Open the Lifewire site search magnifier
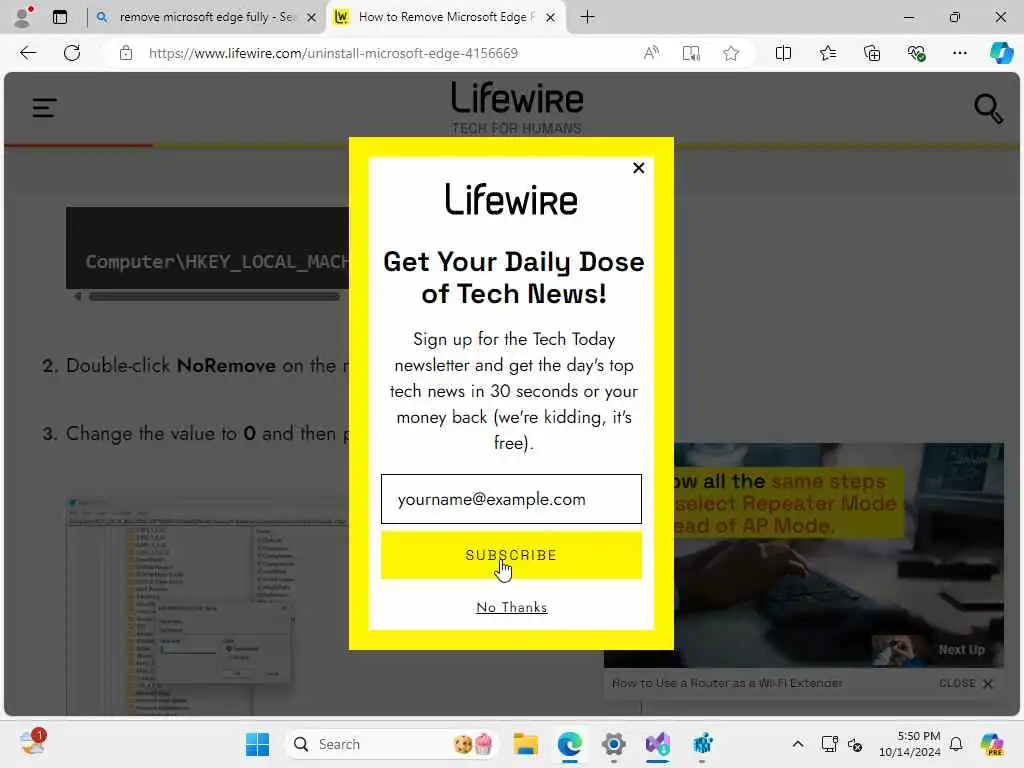 (x=988, y=108)
